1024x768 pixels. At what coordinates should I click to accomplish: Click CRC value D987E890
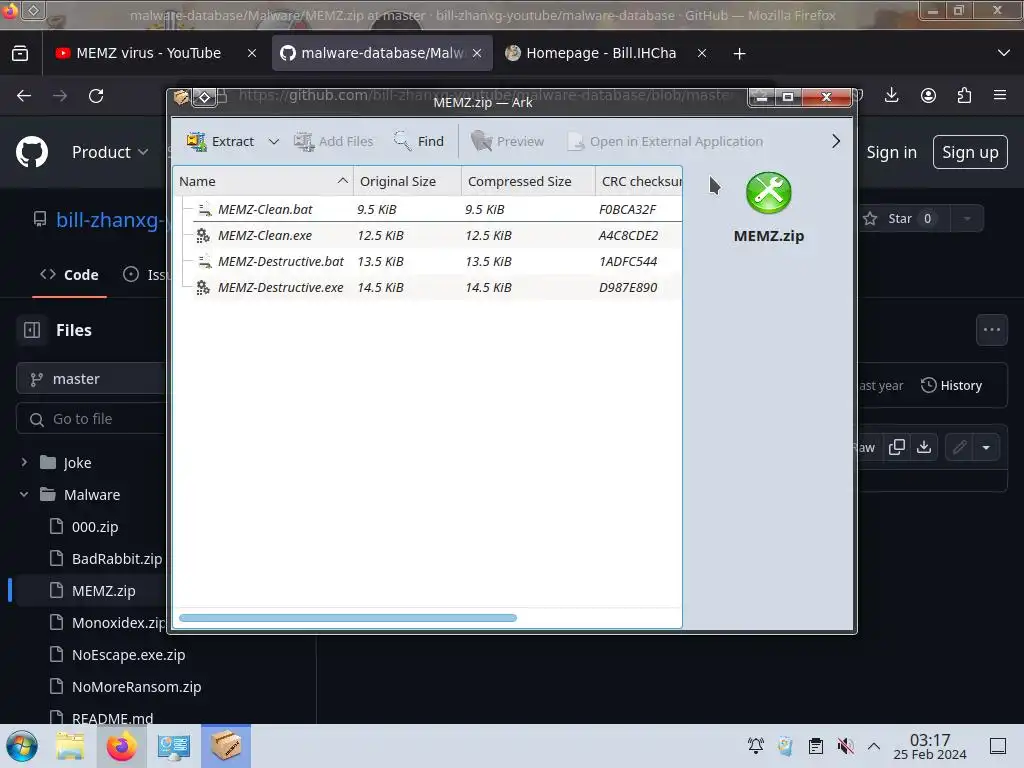click(628, 287)
